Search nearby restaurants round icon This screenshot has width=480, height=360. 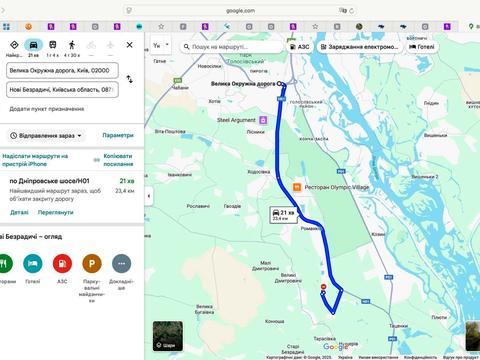[x=4, y=263]
